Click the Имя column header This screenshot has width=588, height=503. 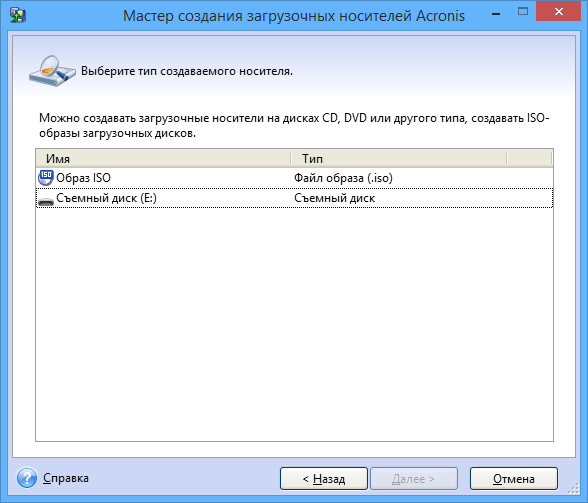click(x=164, y=158)
